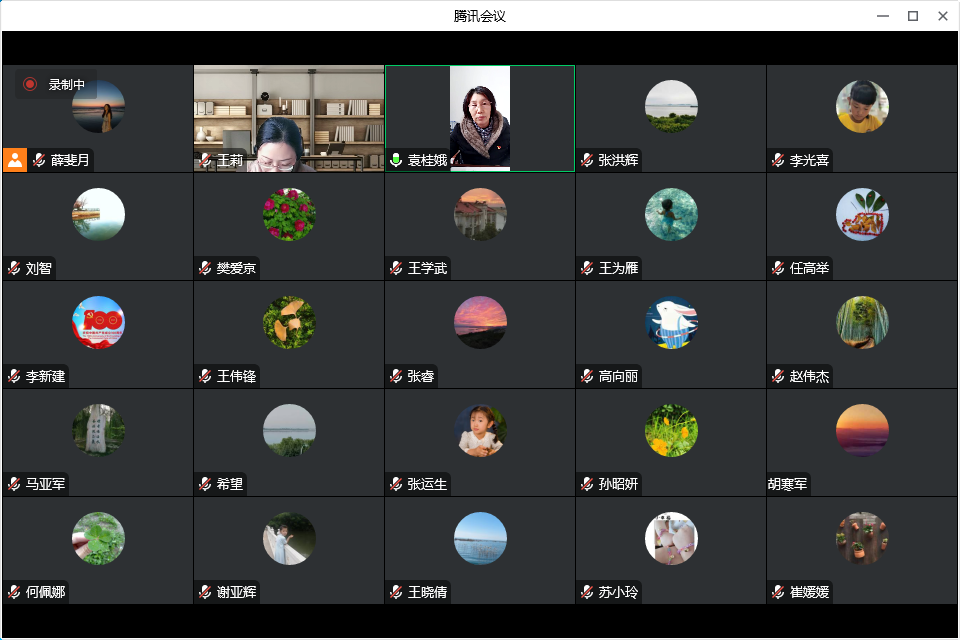Click muted microphone icon next to 希望
960x640 pixels.
[205, 484]
